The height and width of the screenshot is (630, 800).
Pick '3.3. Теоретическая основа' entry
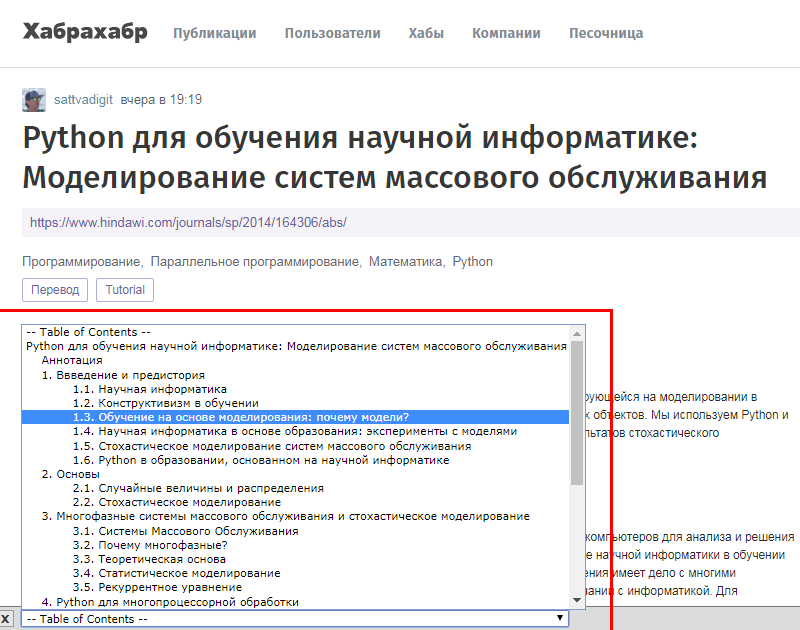pyautogui.click(x=295, y=559)
